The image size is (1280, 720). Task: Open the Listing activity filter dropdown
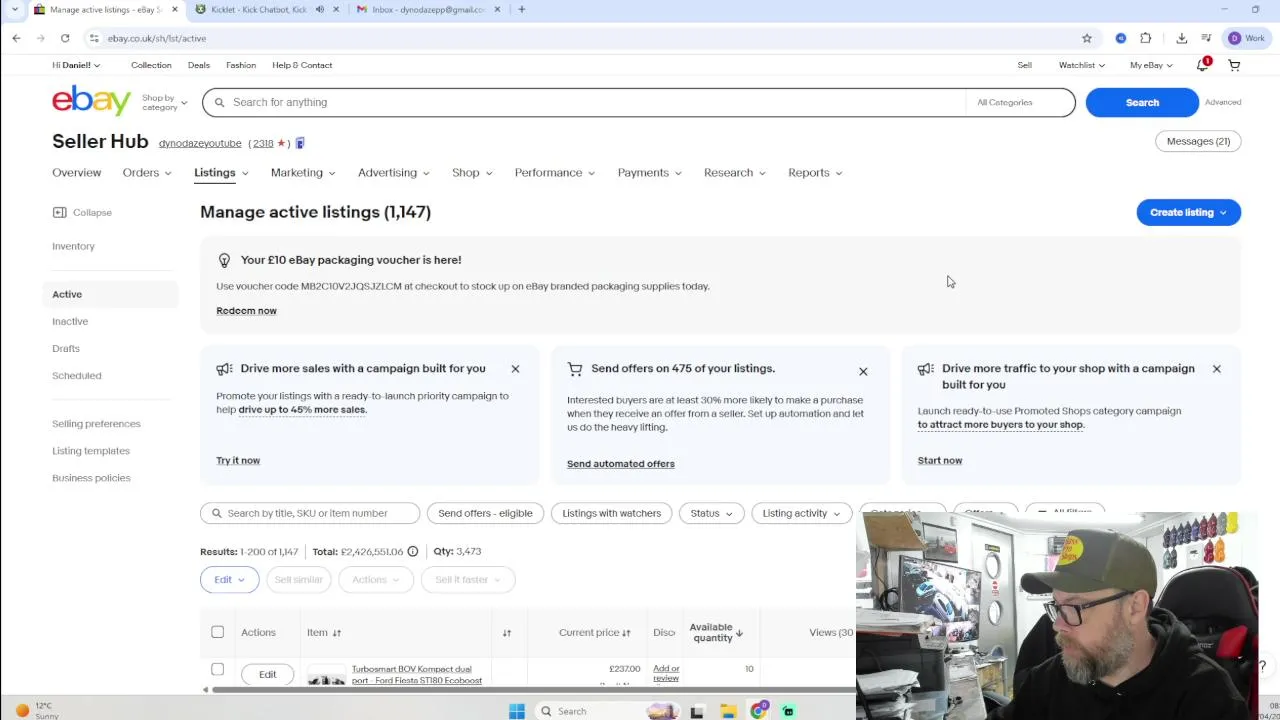tap(801, 513)
